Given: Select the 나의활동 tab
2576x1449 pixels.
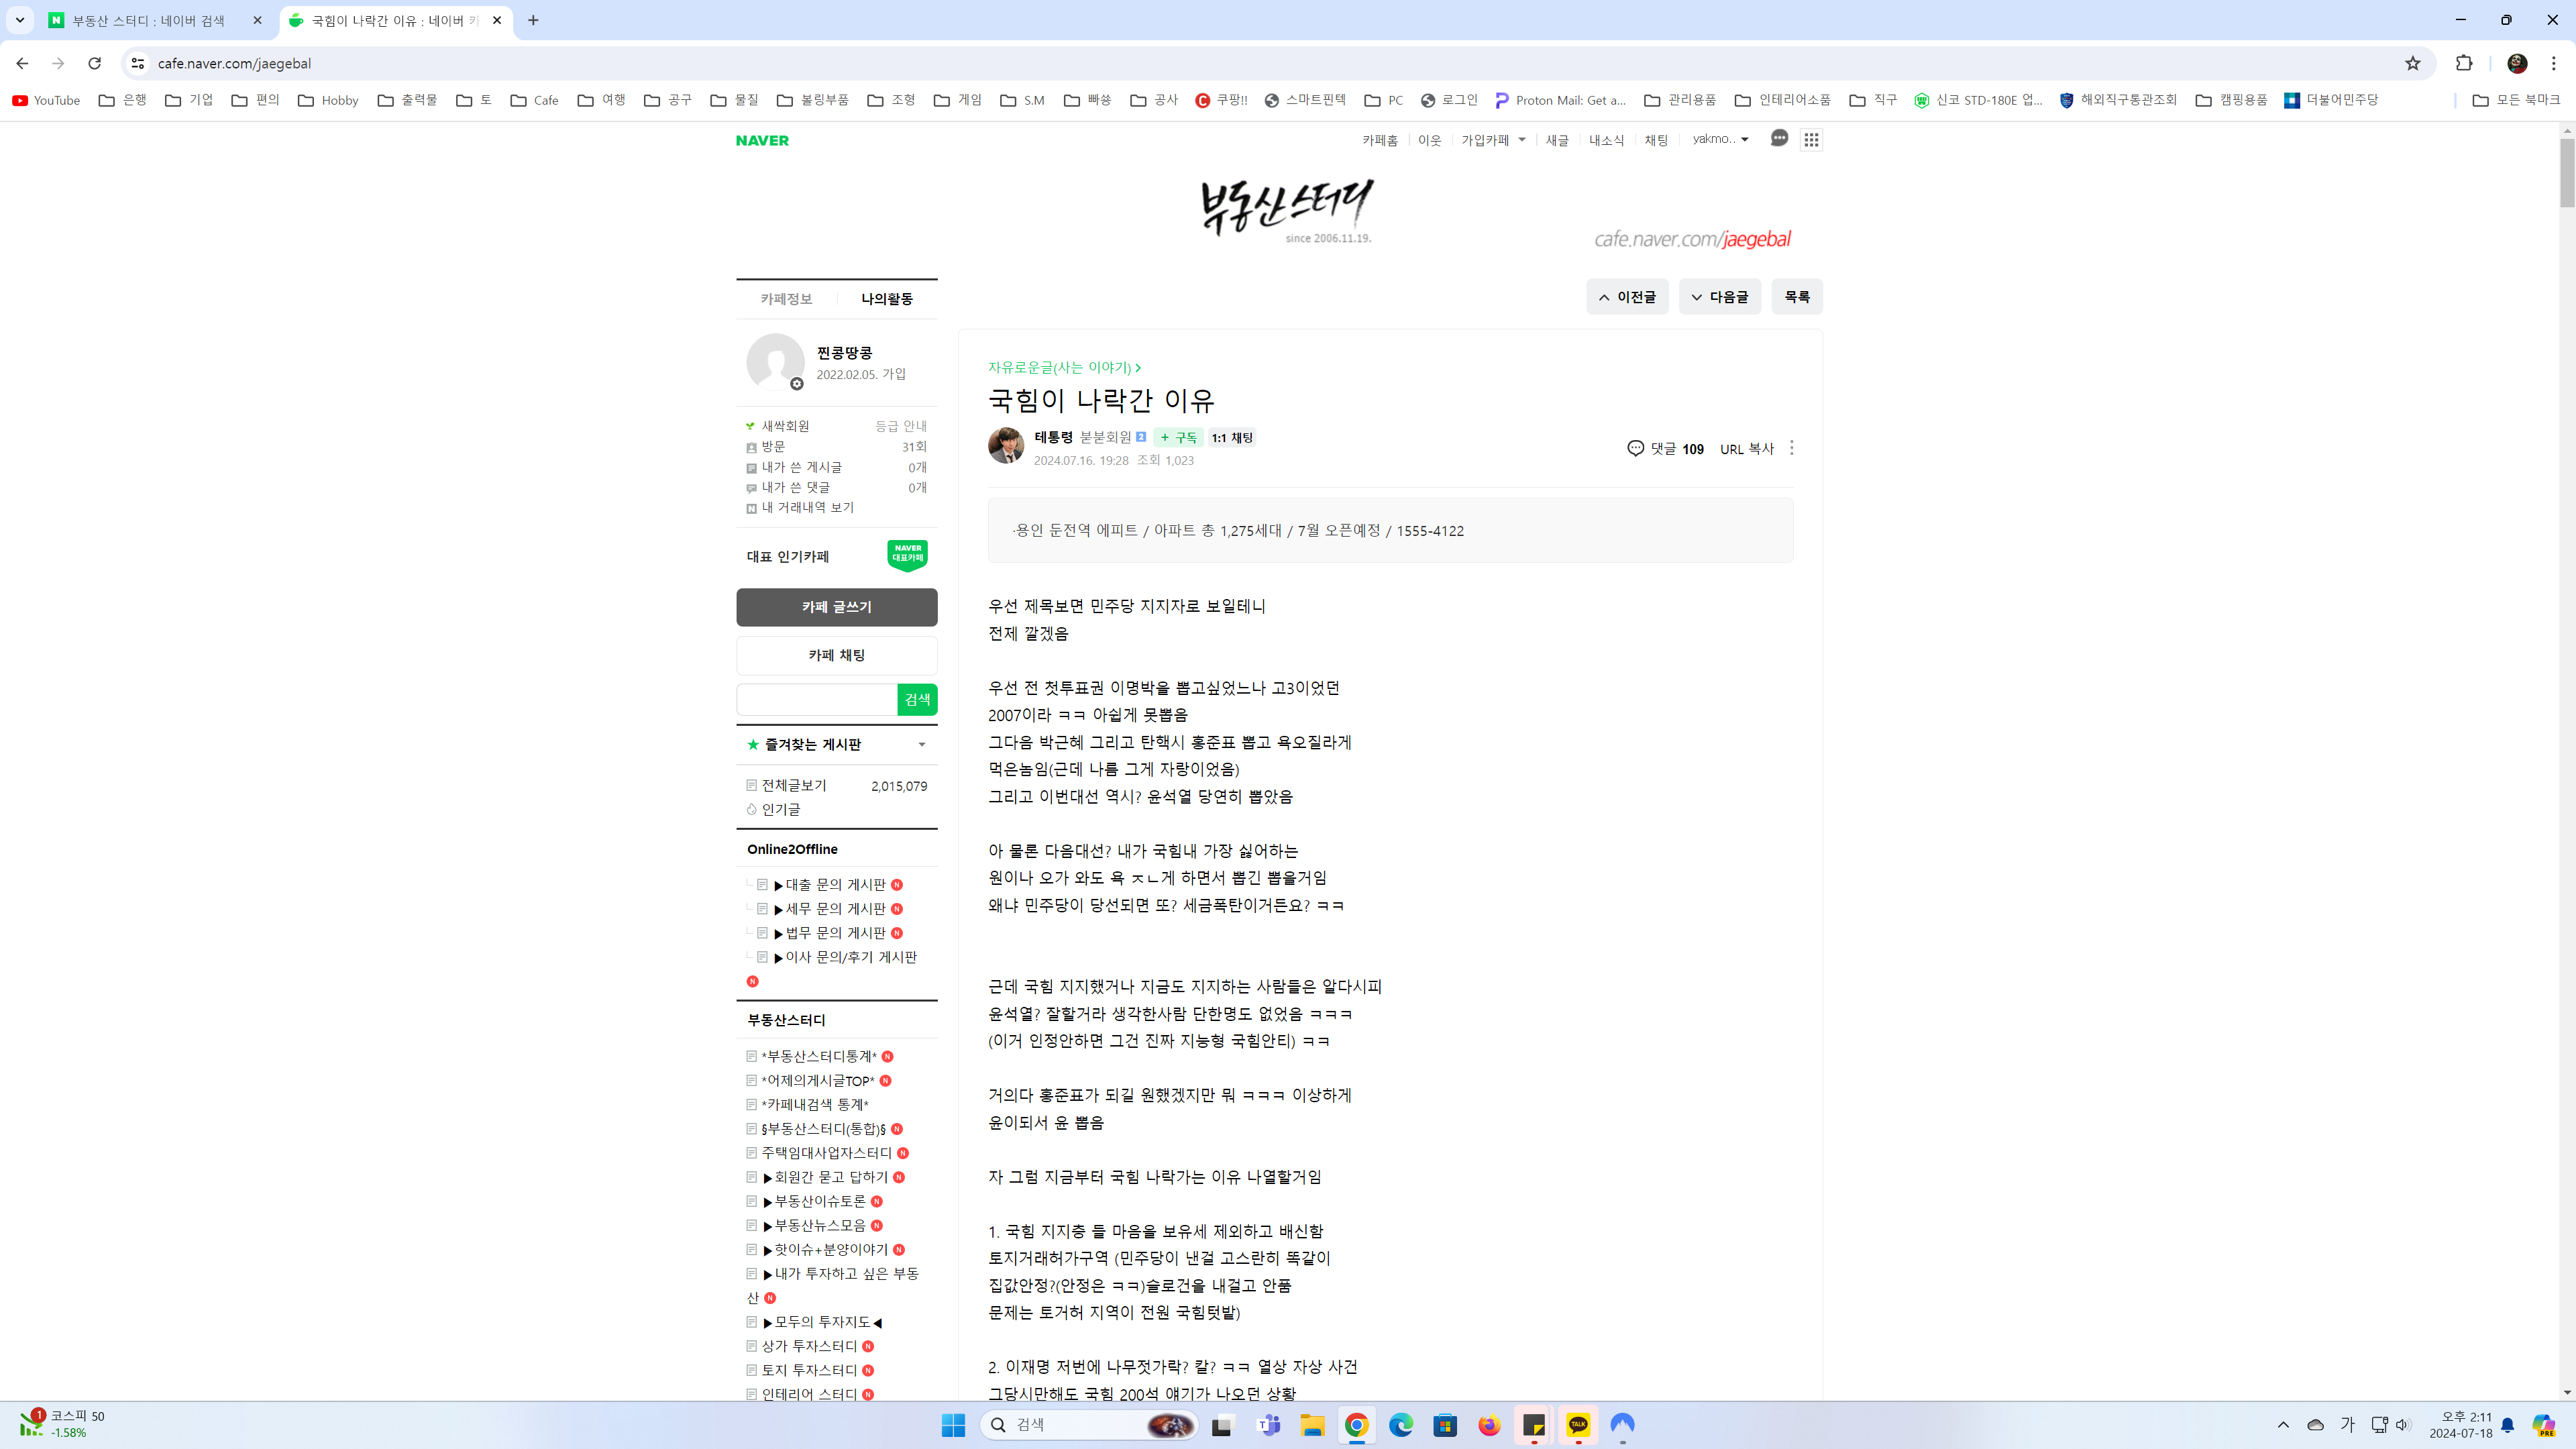Looking at the screenshot, I should [886, 298].
